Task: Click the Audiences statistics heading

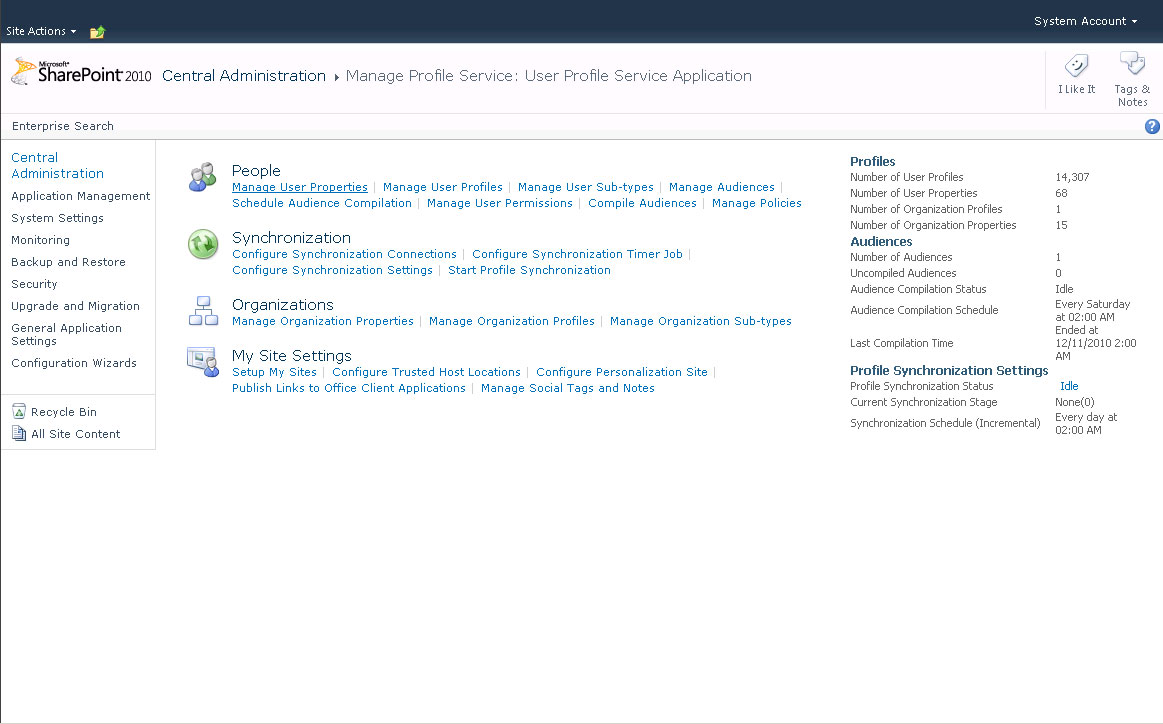Action: tap(881, 241)
